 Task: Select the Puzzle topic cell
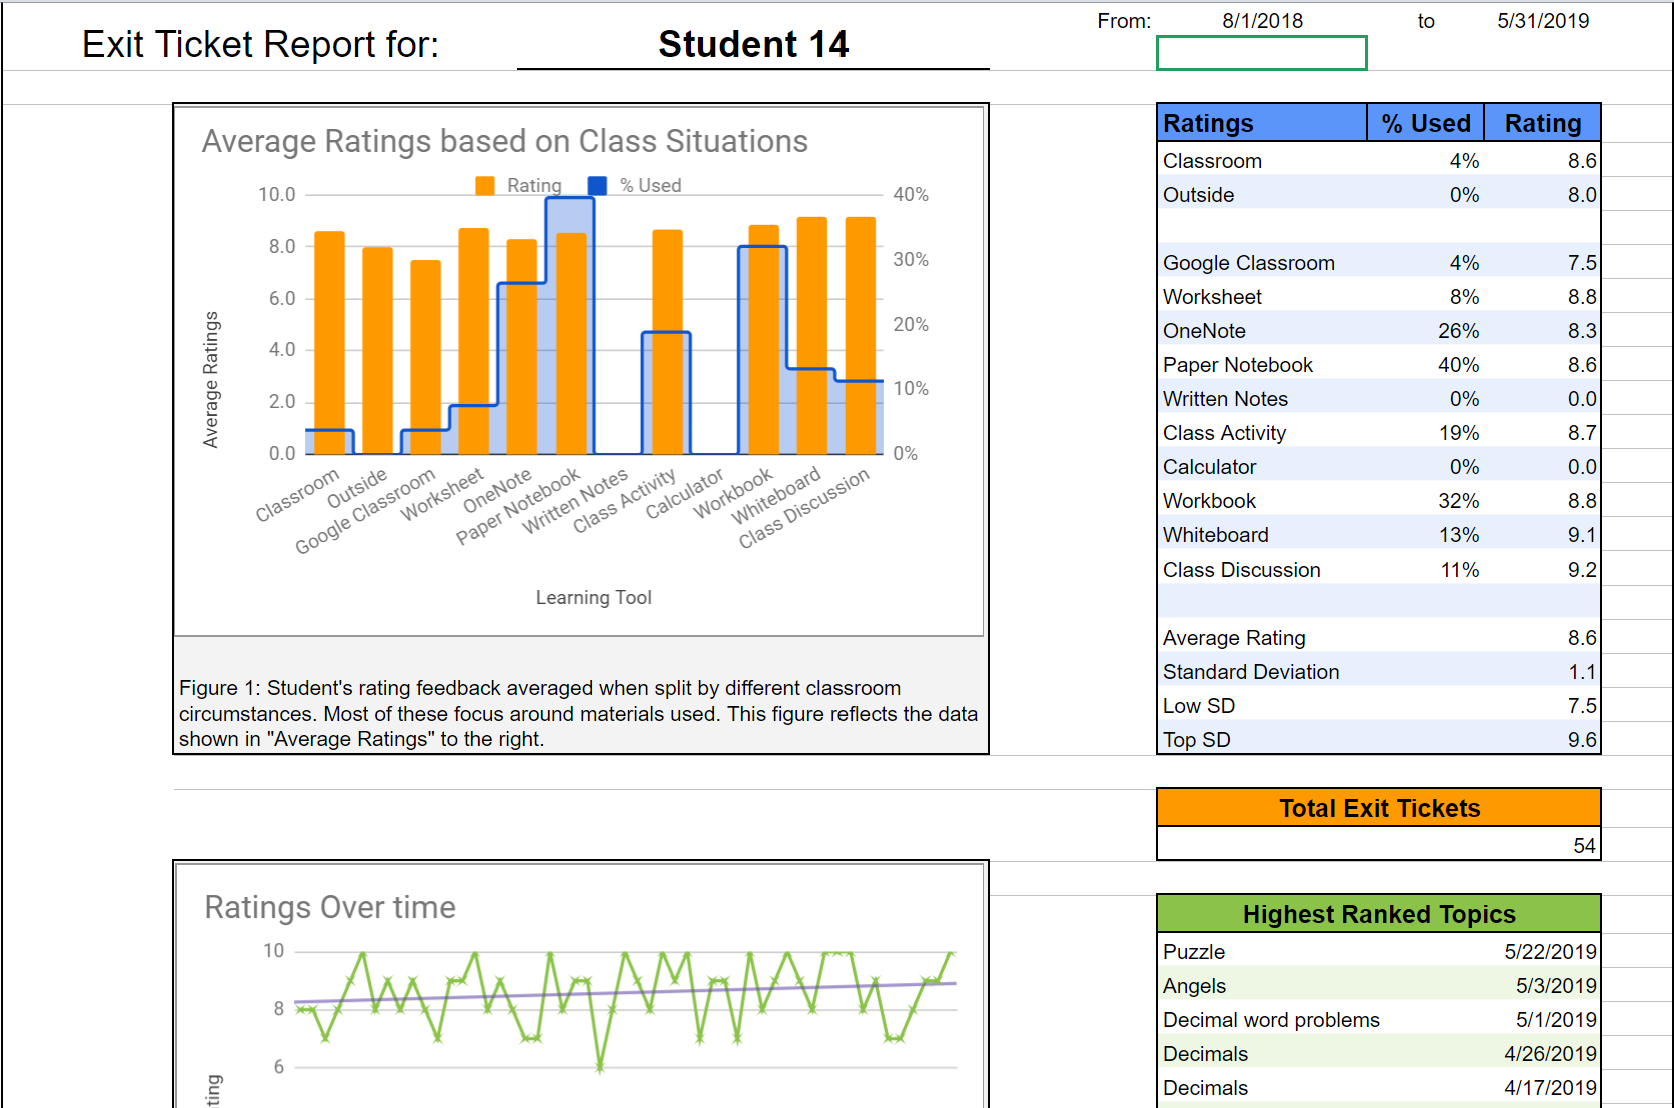(1194, 952)
